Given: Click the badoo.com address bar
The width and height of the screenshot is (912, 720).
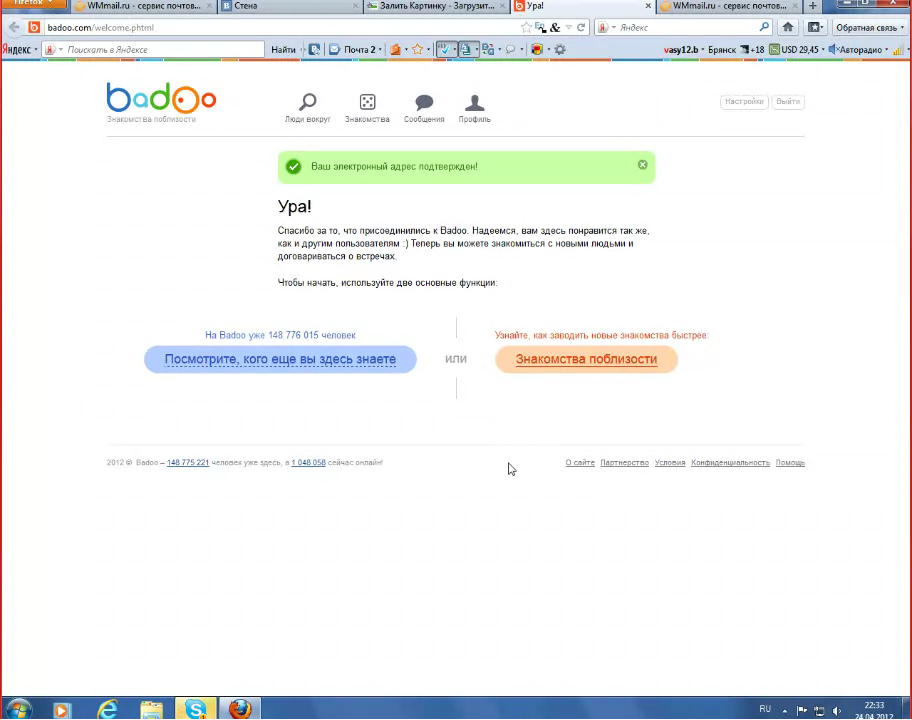Looking at the screenshot, I should pos(279,27).
